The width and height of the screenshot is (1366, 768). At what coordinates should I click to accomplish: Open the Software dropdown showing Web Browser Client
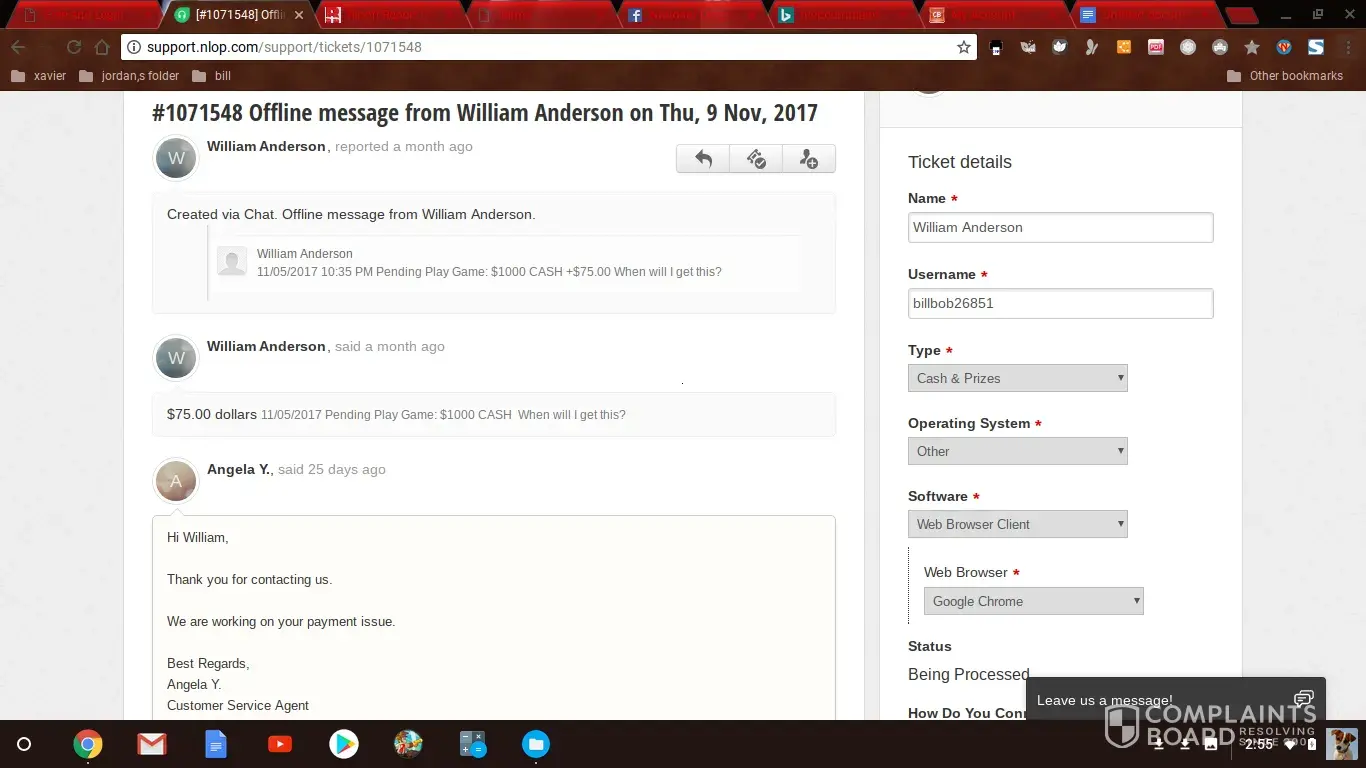(1017, 524)
